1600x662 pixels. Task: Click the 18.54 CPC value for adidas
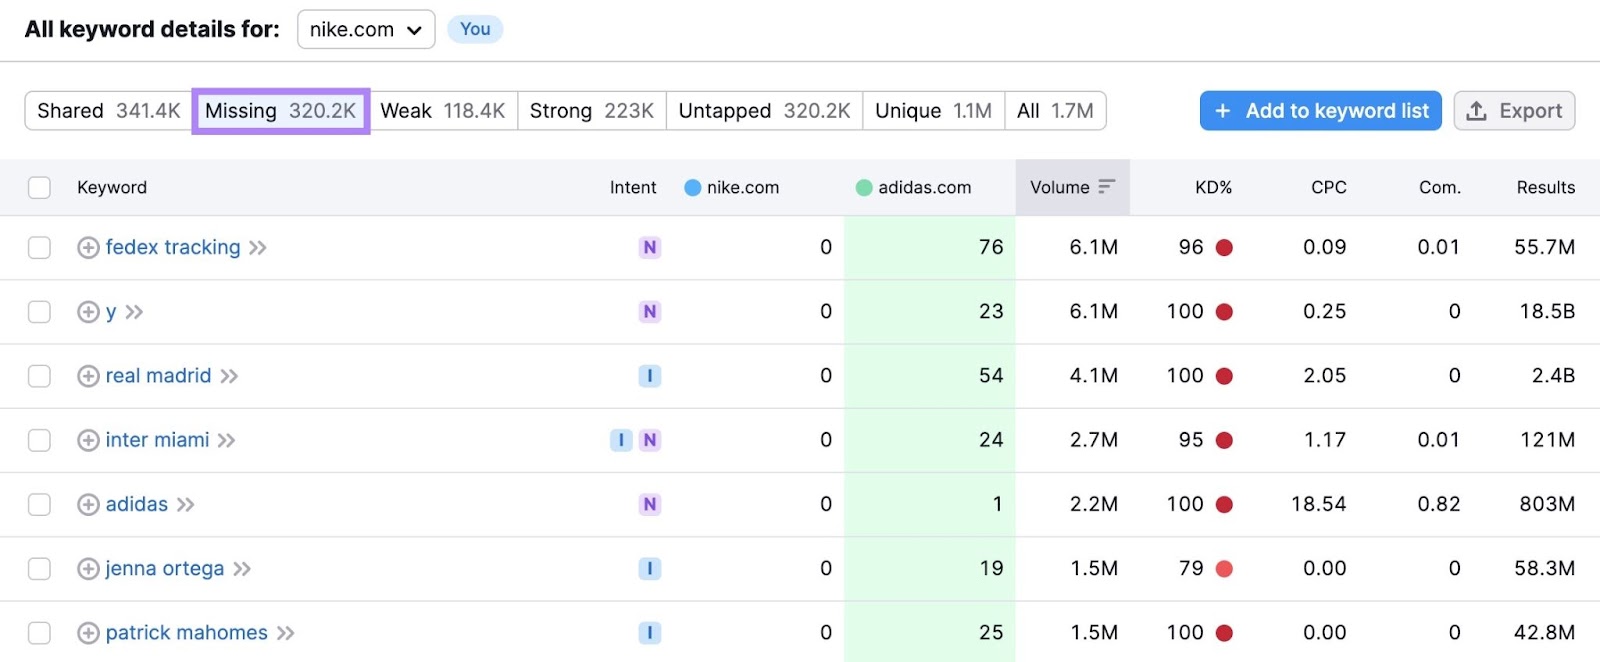(1318, 505)
